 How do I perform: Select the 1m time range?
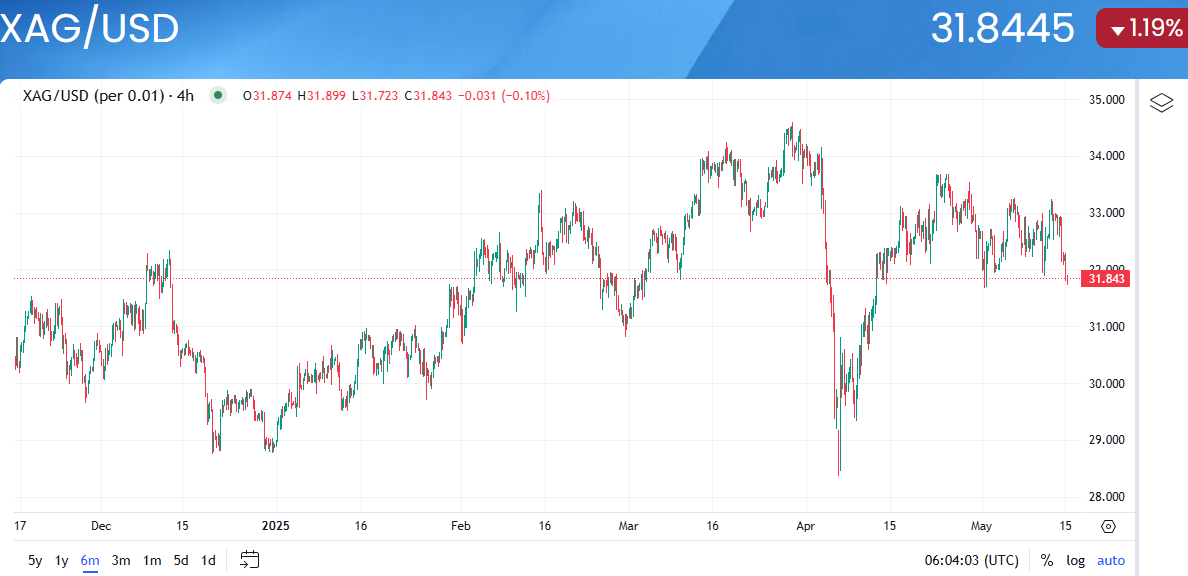(x=152, y=560)
